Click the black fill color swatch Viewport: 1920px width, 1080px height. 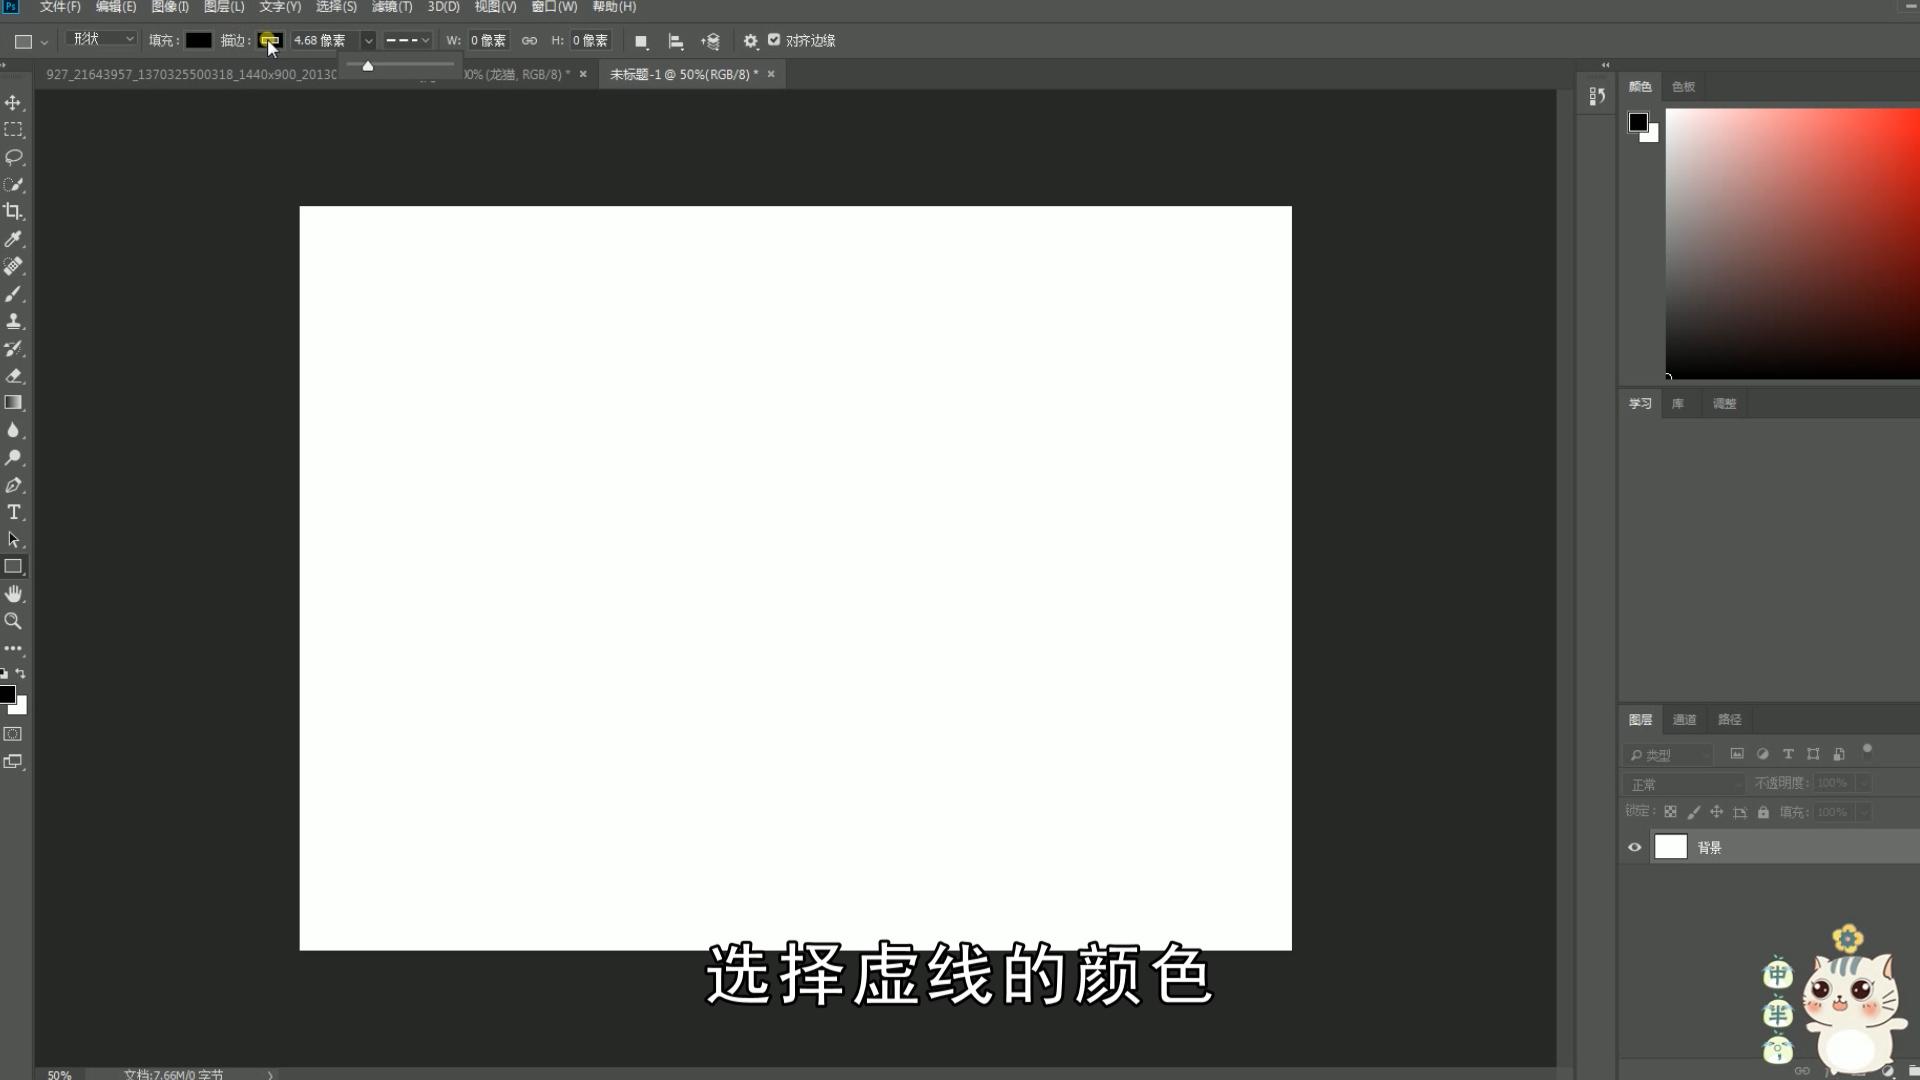pos(198,41)
